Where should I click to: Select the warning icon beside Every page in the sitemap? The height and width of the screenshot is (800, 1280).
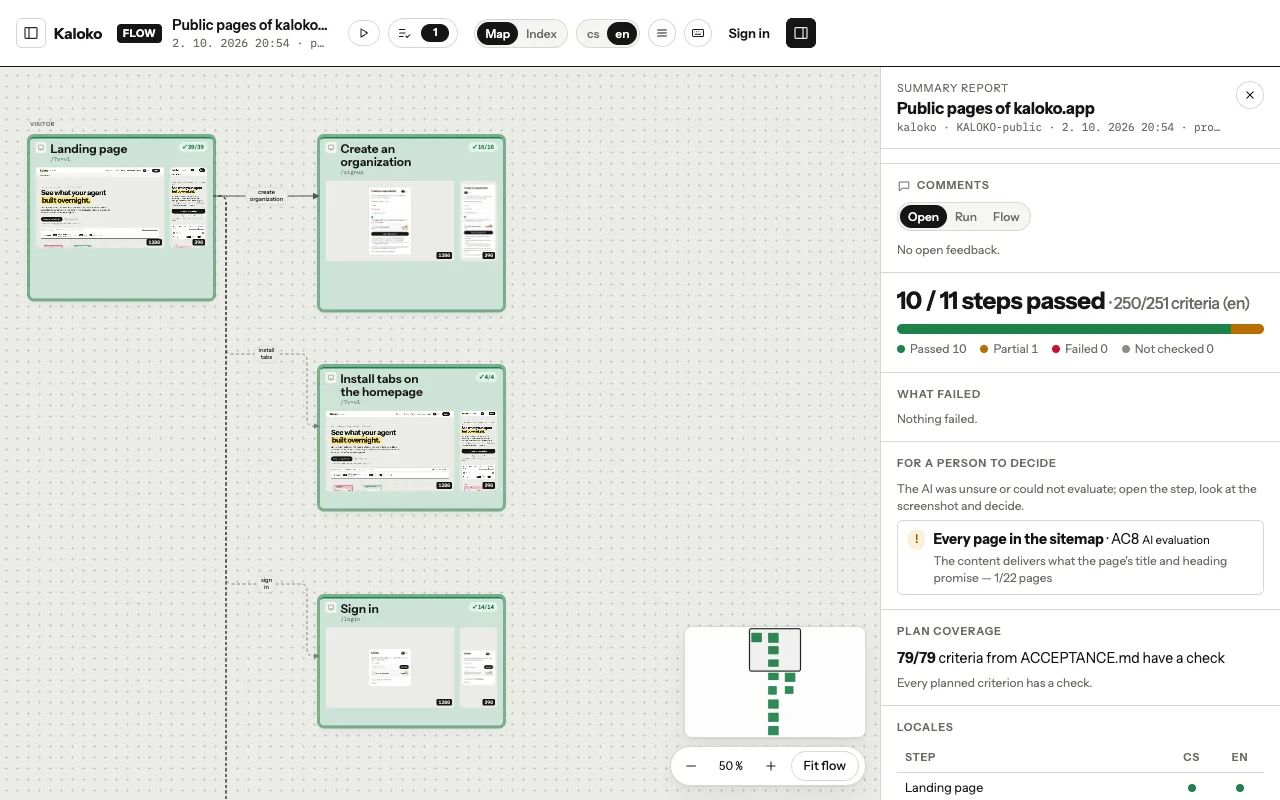click(916, 540)
